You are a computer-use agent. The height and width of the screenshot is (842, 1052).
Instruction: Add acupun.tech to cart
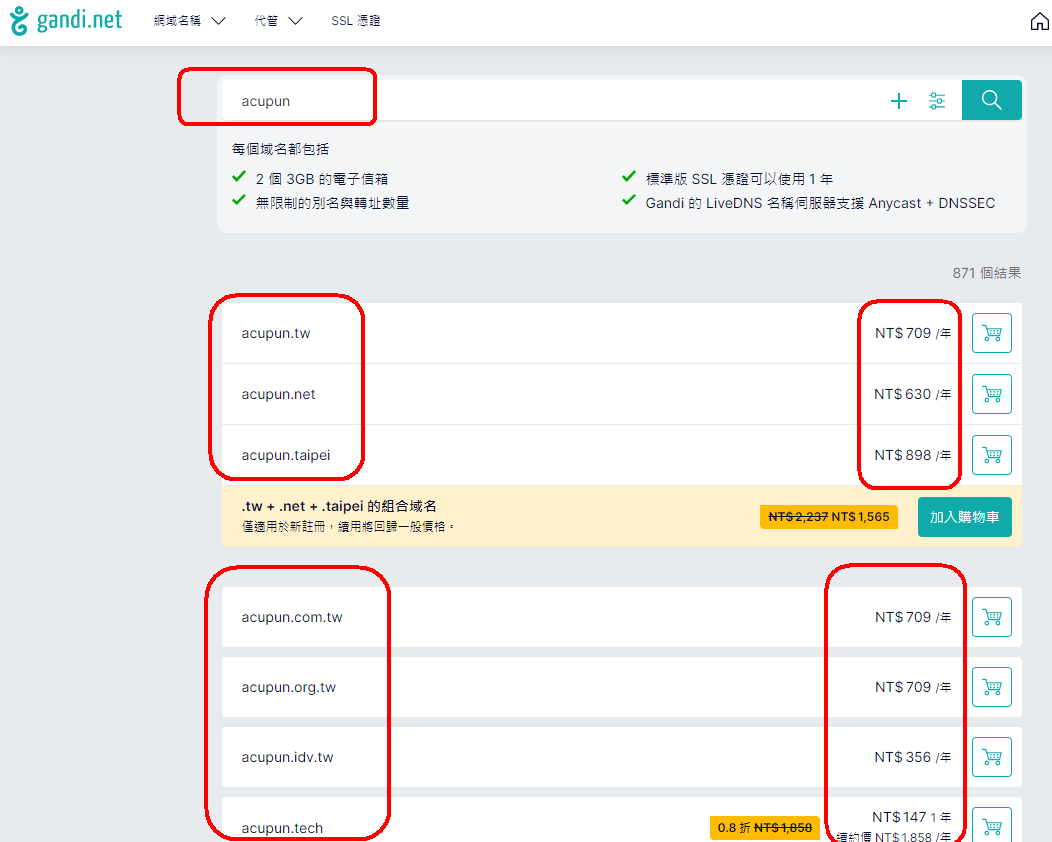991,825
